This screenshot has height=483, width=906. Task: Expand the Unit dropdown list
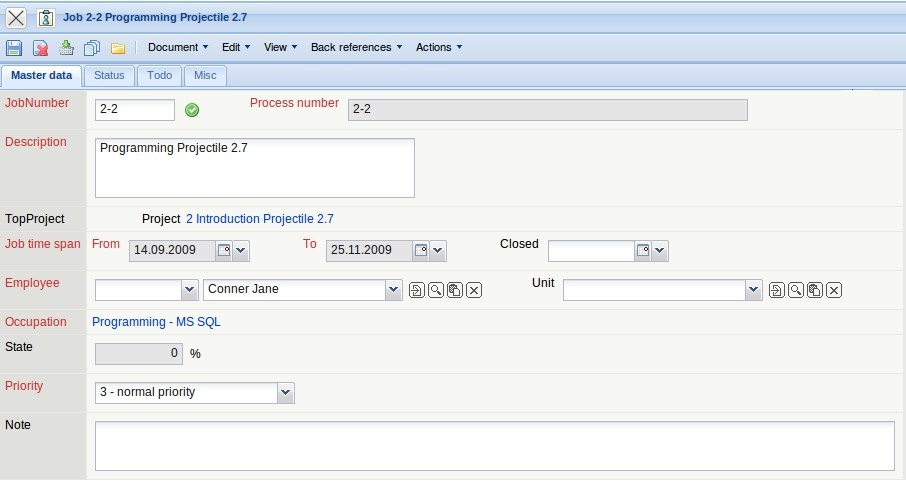pyautogui.click(x=754, y=290)
